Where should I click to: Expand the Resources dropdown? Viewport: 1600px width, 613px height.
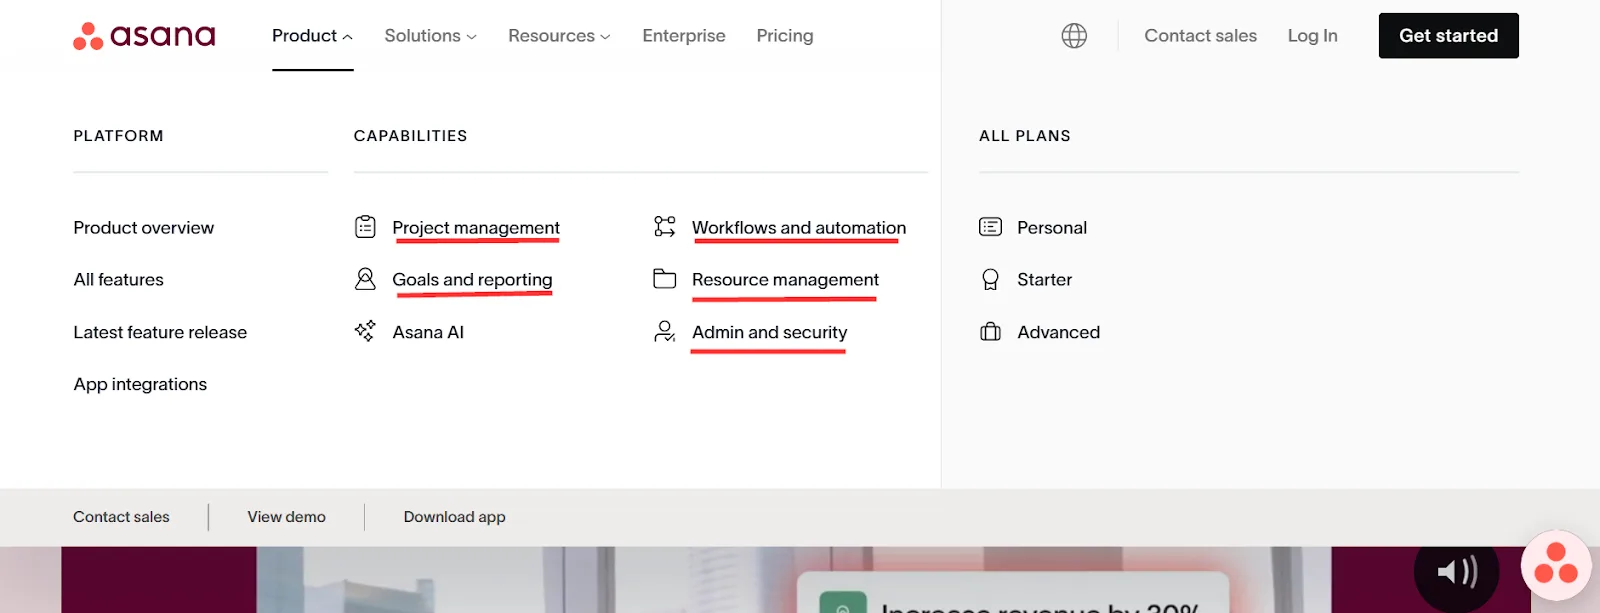(x=559, y=36)
